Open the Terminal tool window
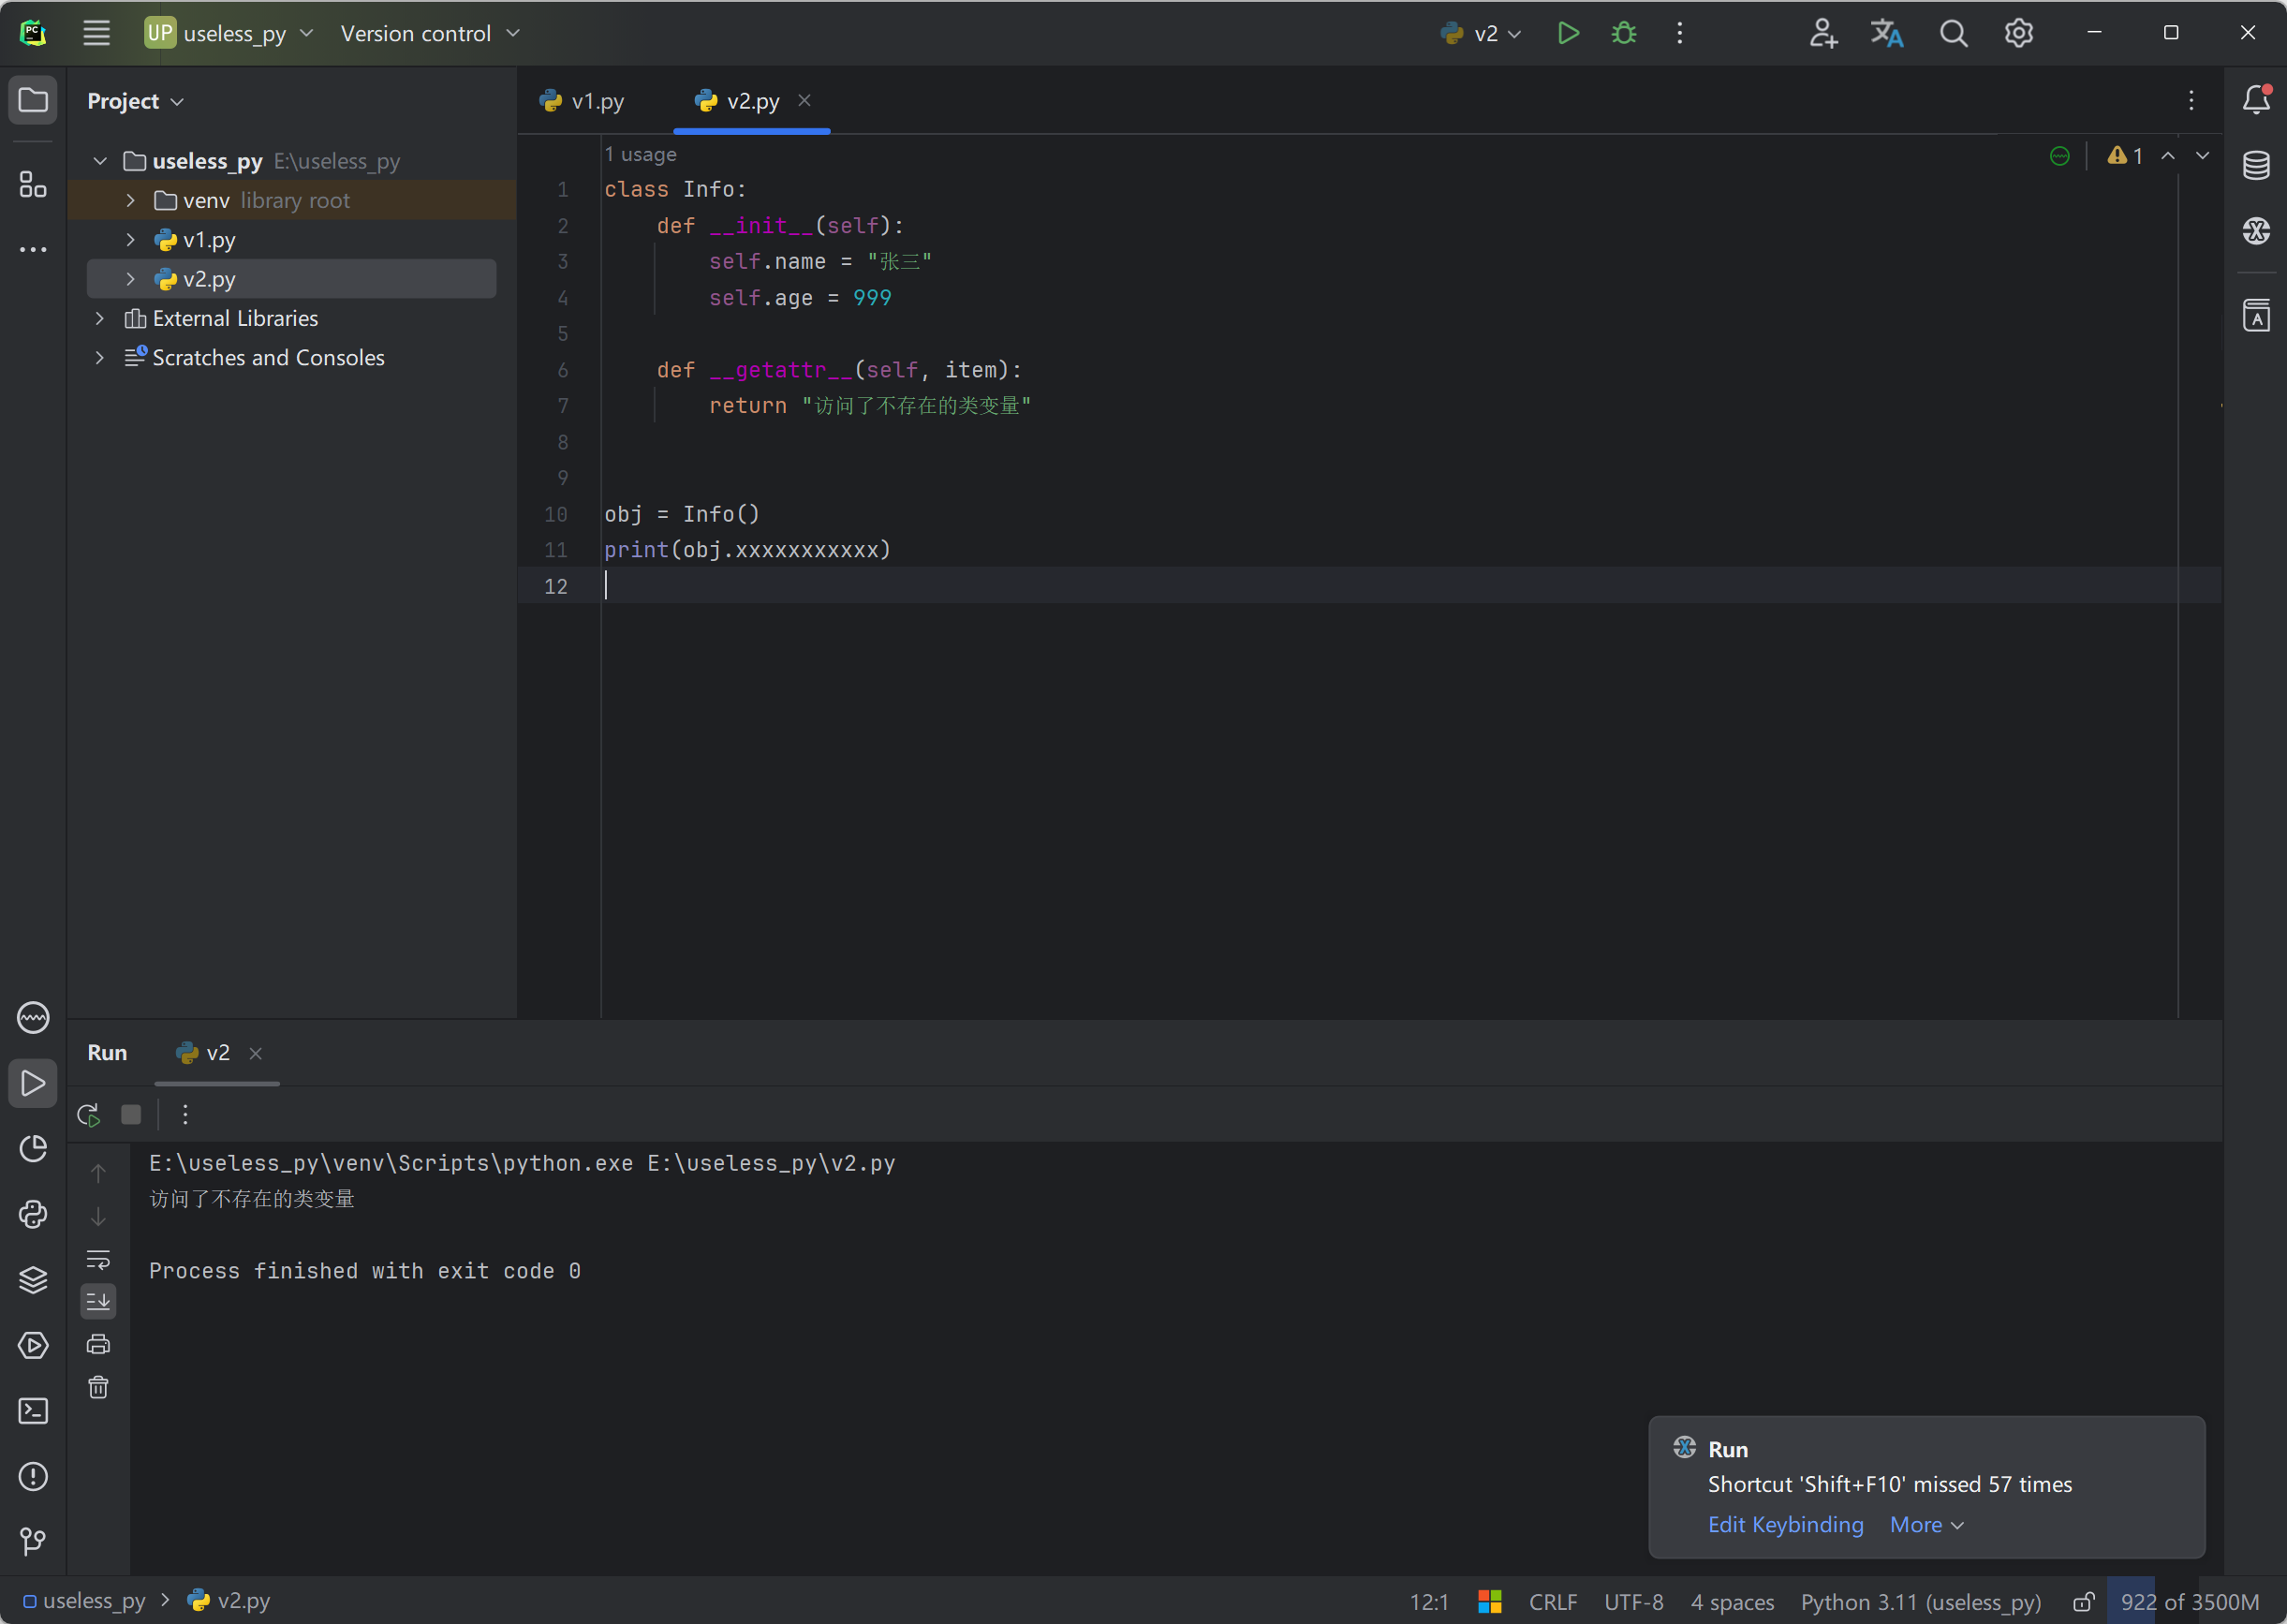This screenshot has height=1624, width=2287. point(33,1411)
